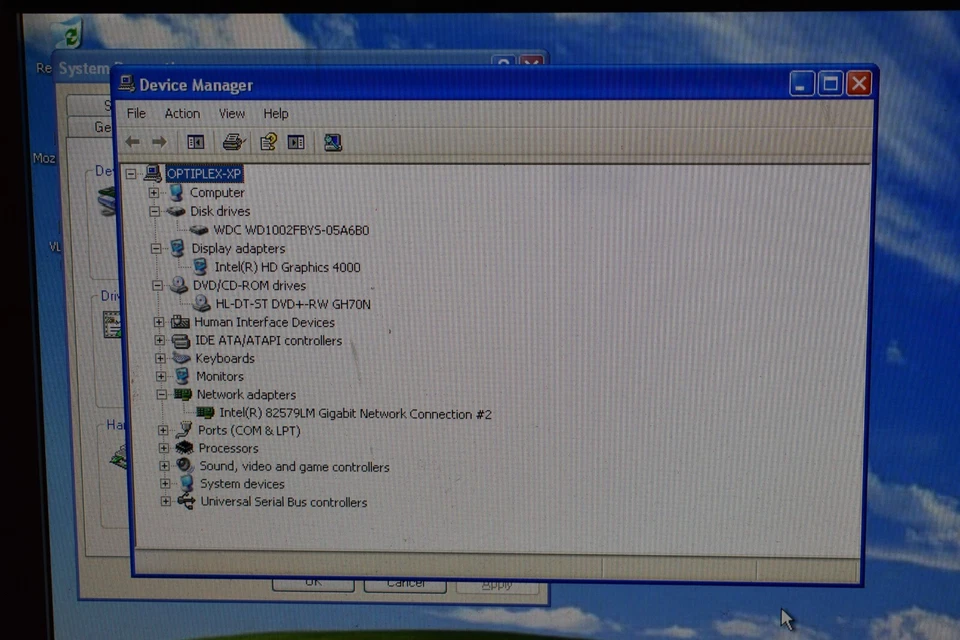Click the Show/Hide Action Pane toolbar icon
This screenshot has height=640, width=960.
coord(295,141)
